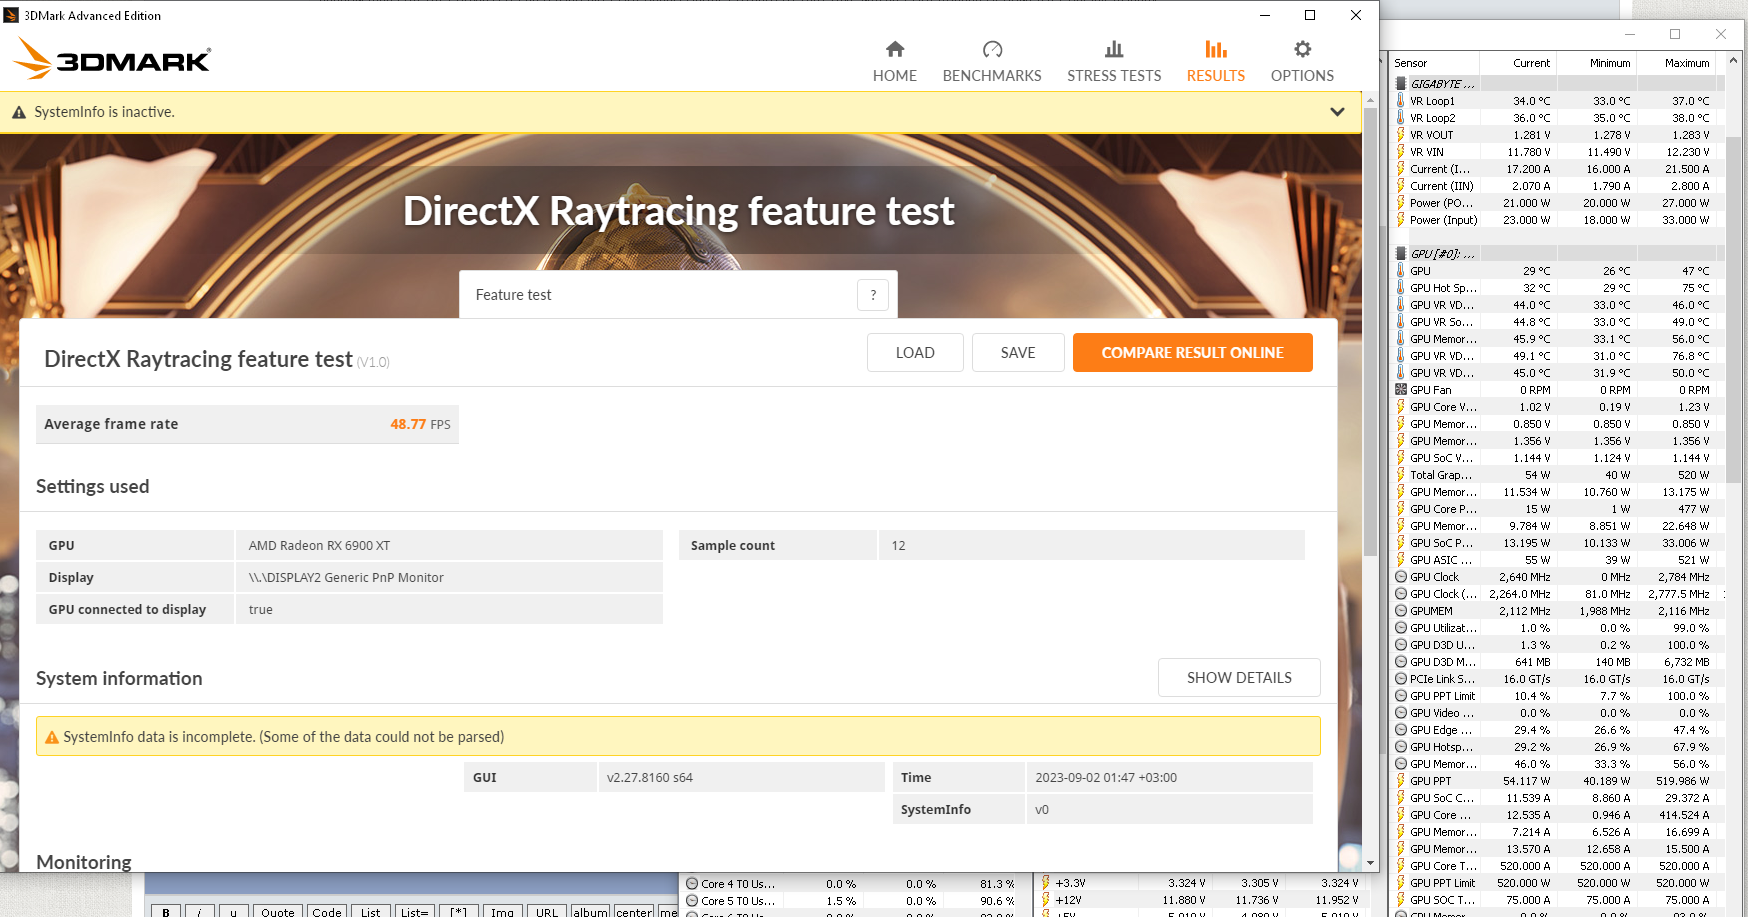The height and width of the screenshot is (917, 1748).
Task: Sort by the Current column header
Action: 1517,63
